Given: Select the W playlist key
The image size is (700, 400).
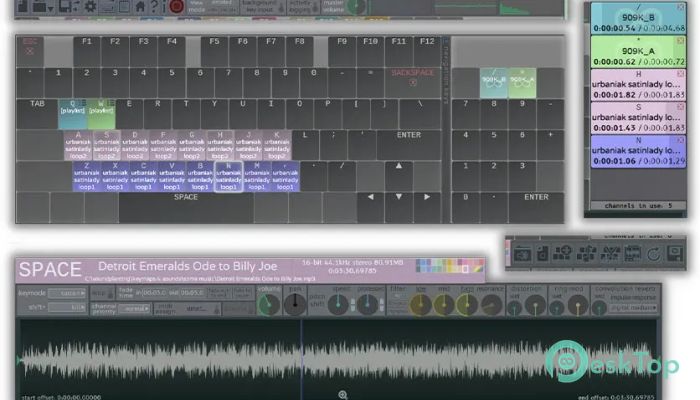Looking at the screenshot, I should pos(101,114).
